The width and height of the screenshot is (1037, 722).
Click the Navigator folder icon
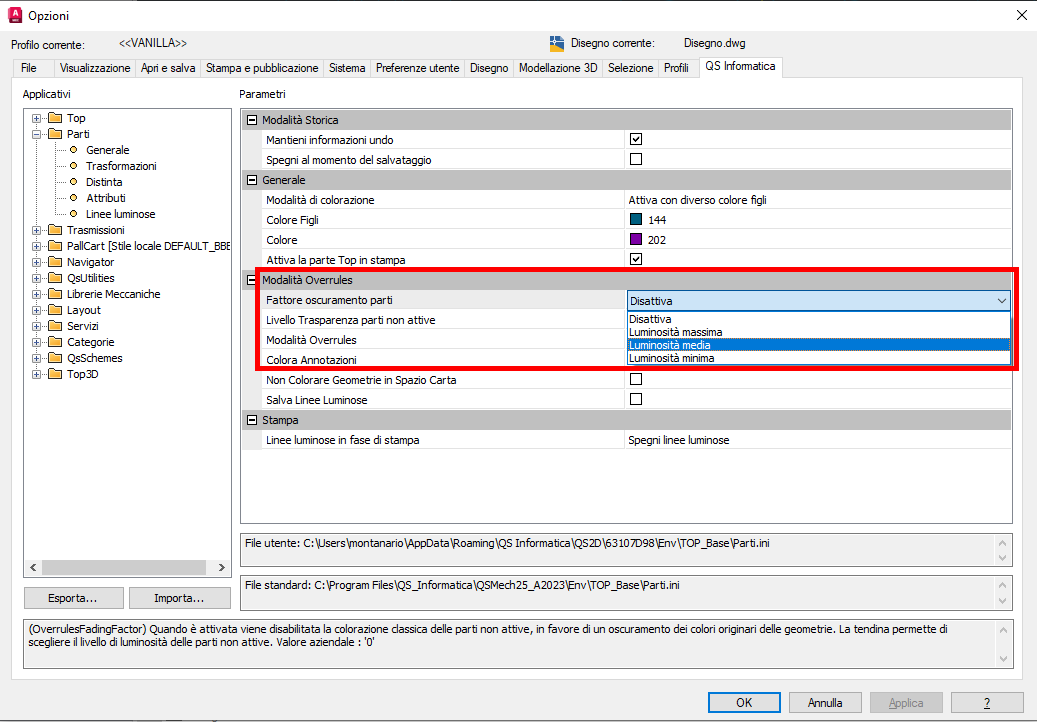click(55, 262)
